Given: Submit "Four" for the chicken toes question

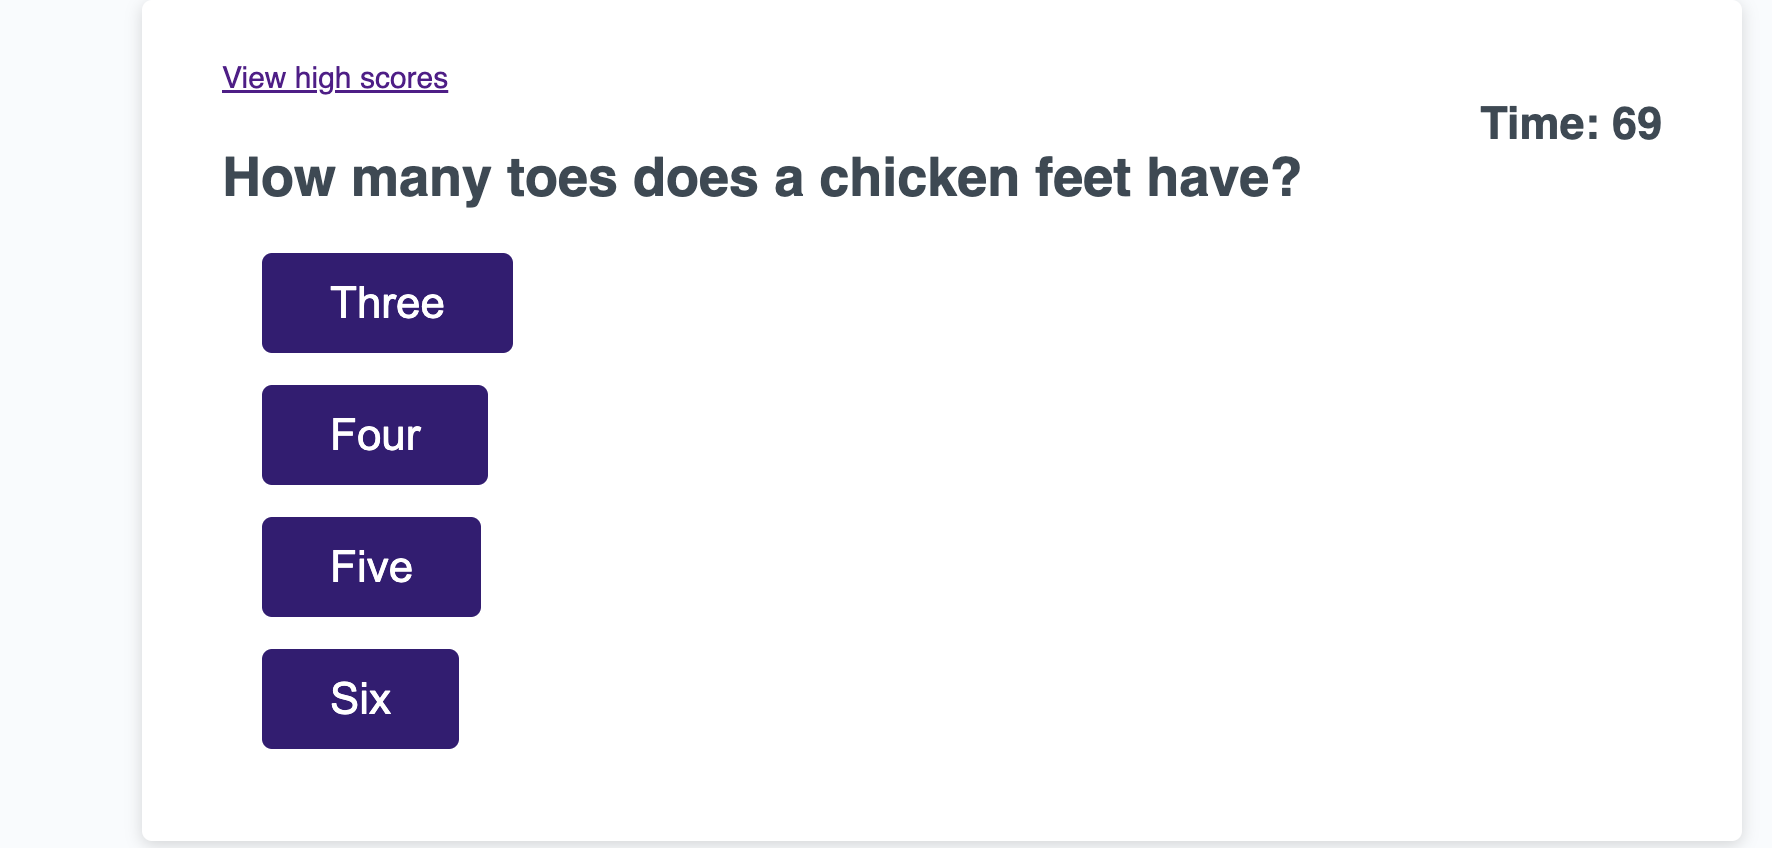Looking at the screenshot, I should point(374,434).
